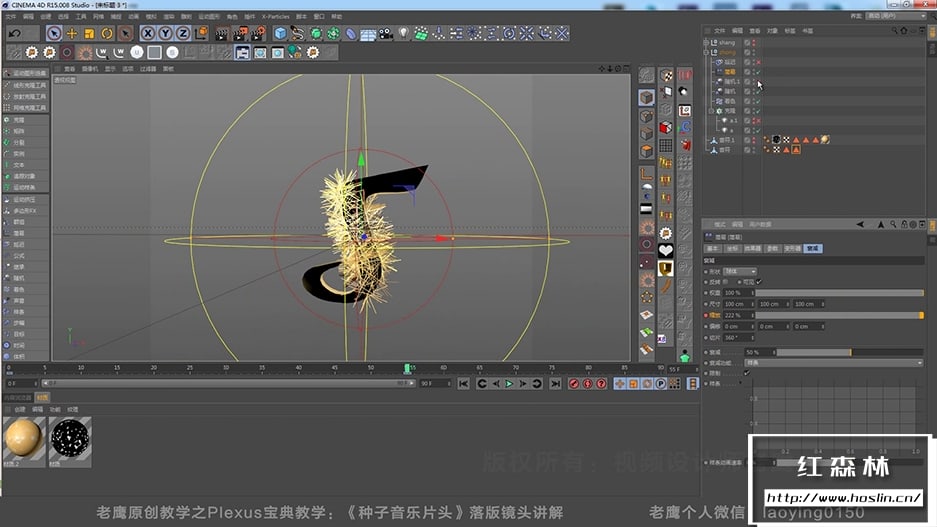This screenshot has height=527, width=937.
Task: Click the red cube icon in side palette
Action: pyautogui.click(x=666, y=127)
